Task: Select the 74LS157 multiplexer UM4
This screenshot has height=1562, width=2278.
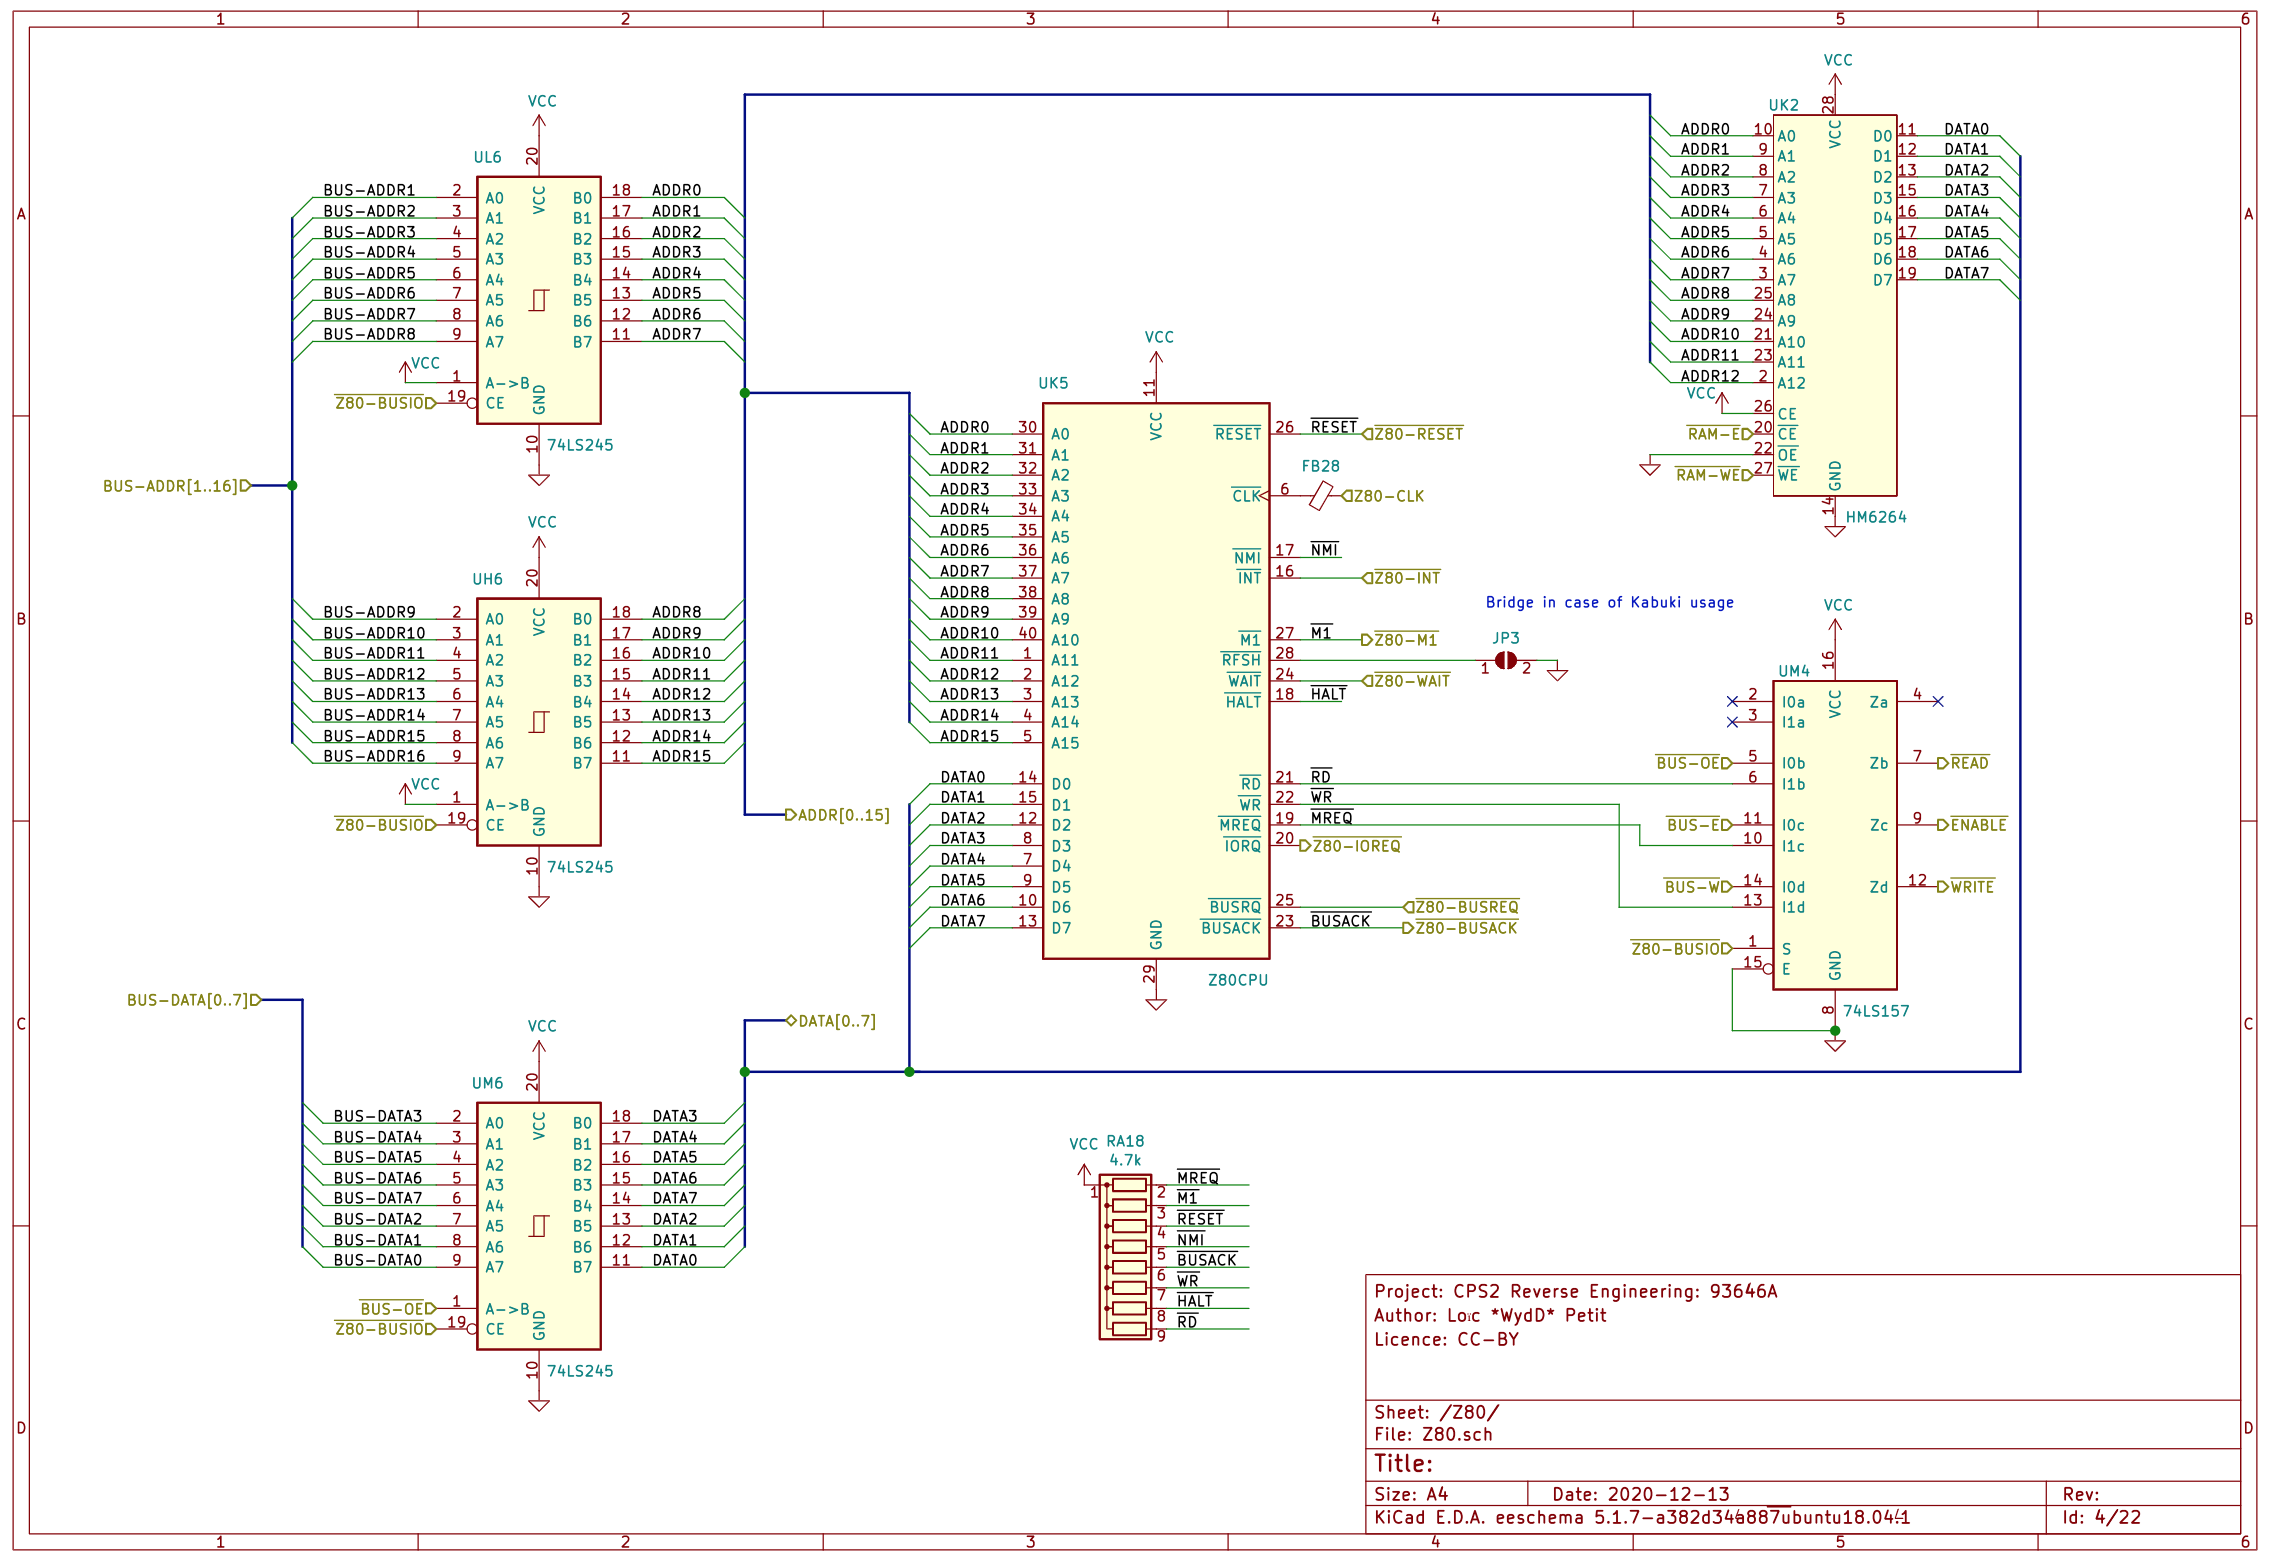Action: (1834, 835)
